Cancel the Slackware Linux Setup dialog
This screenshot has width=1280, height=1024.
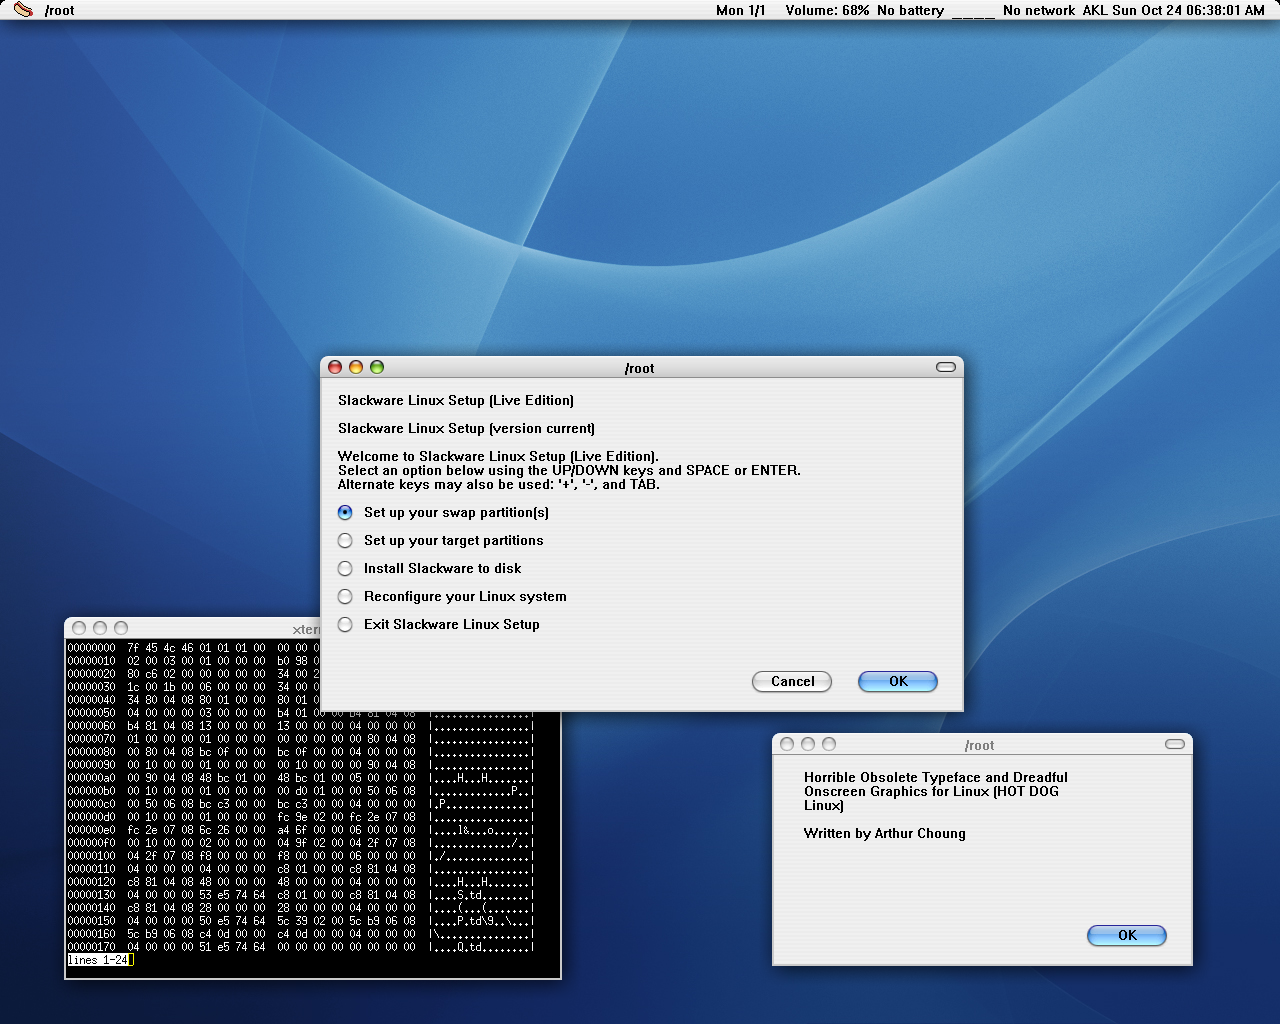[x=792, y=681]
